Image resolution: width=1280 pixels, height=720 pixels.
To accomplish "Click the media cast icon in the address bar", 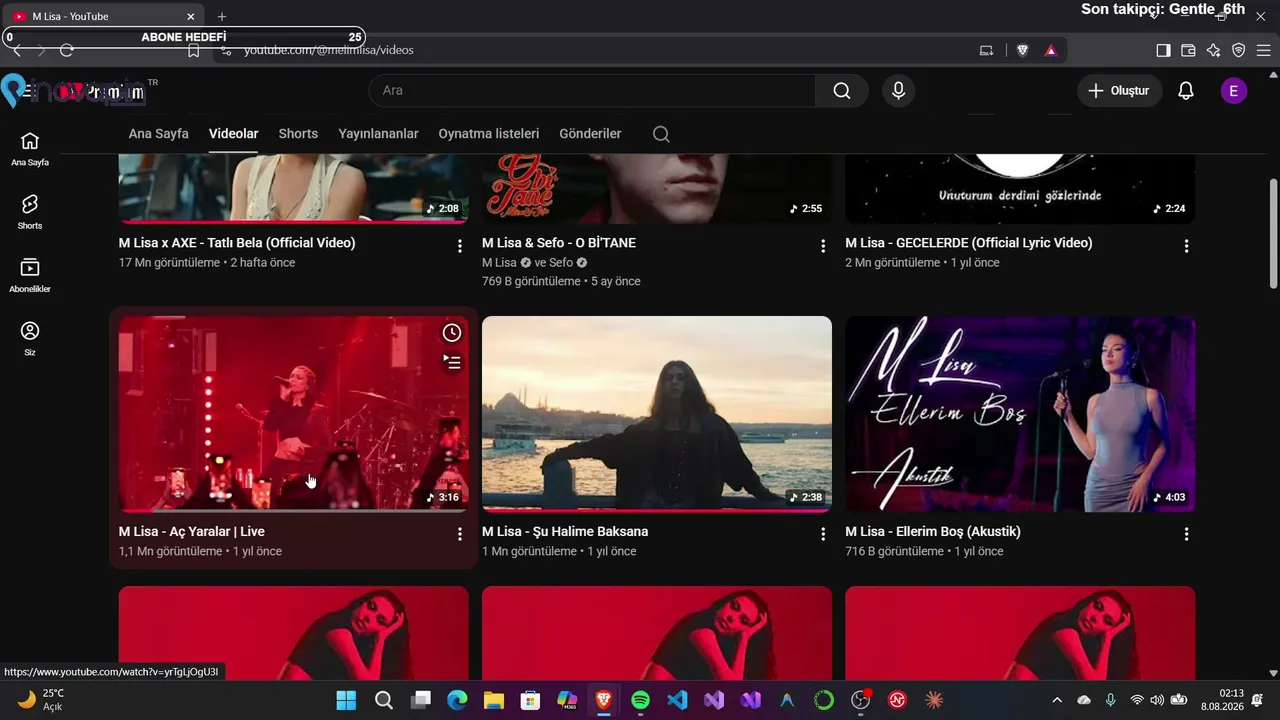I will (986, 50).
